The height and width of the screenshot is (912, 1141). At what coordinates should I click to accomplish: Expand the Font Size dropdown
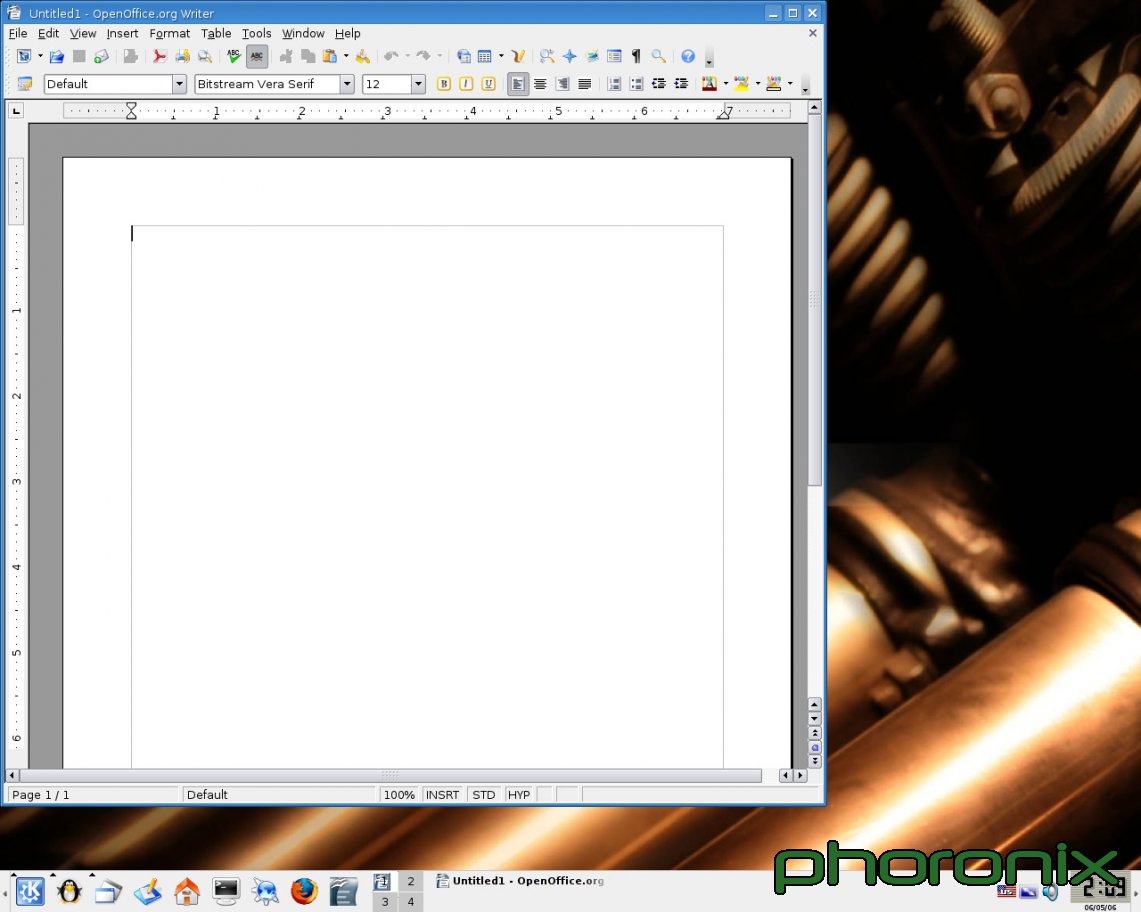click(418, 84)
